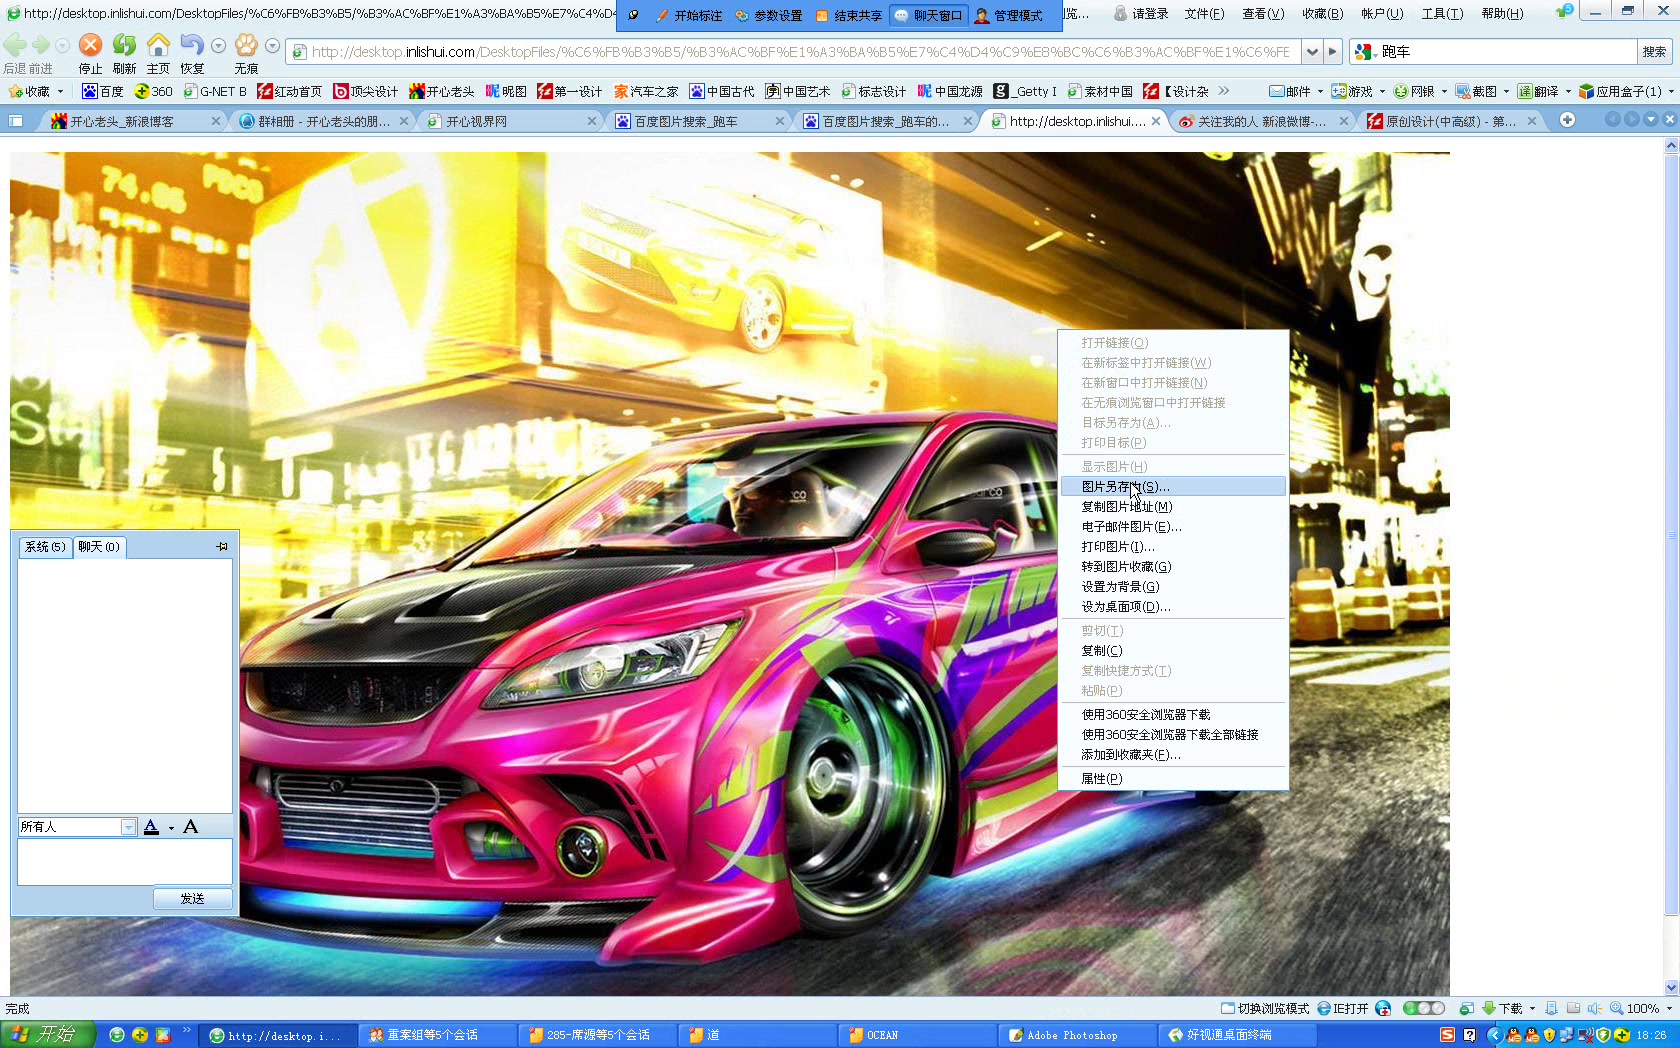Click chat message input box
This screenshot has width=1680, height=1048.
125,862
